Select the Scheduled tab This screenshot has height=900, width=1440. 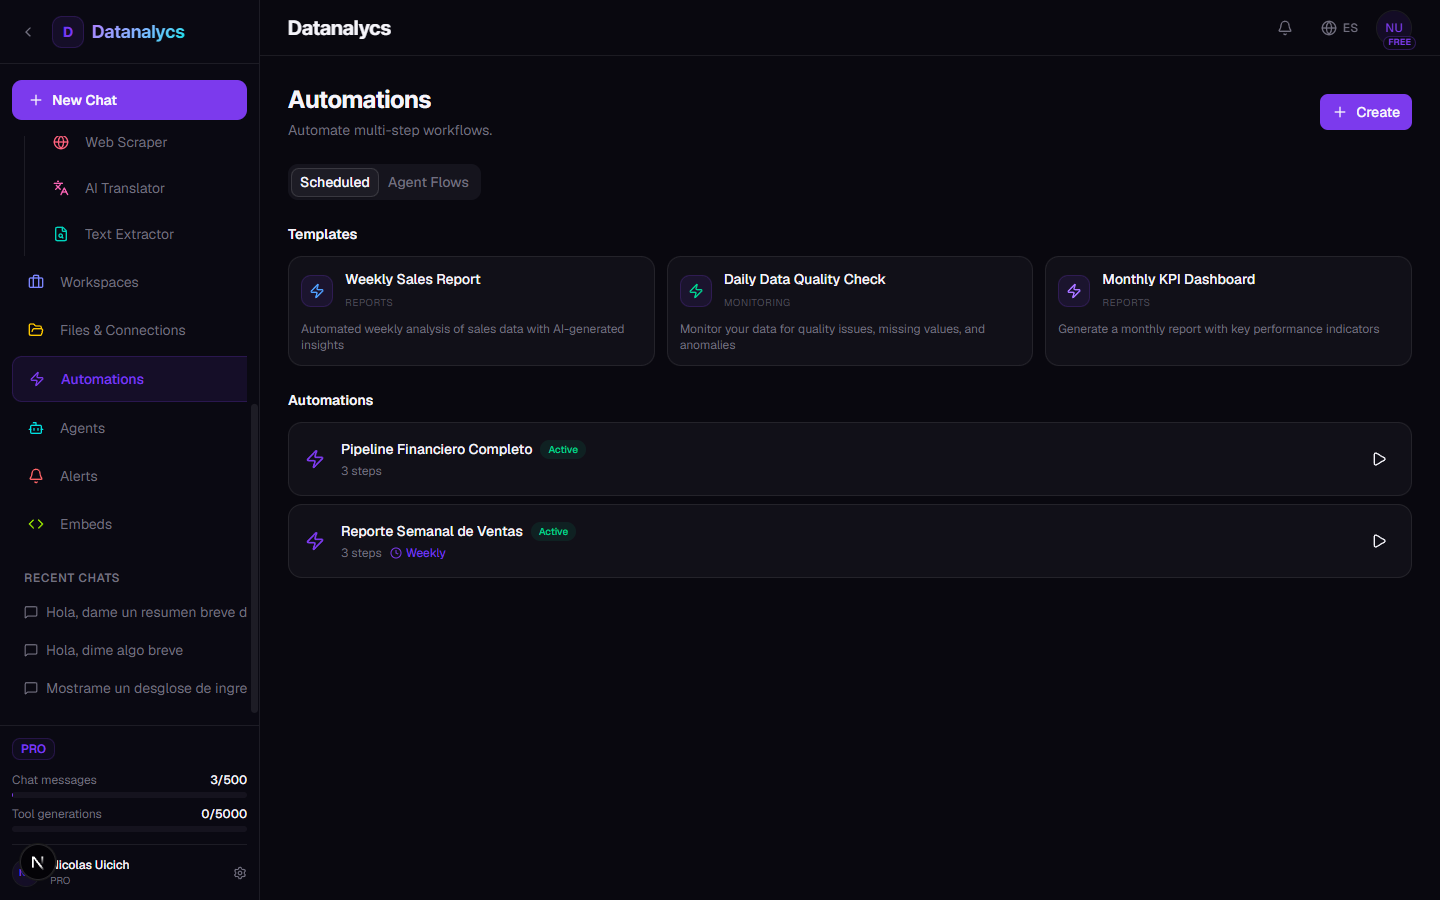pyautogui.click(x=334, y=182)
